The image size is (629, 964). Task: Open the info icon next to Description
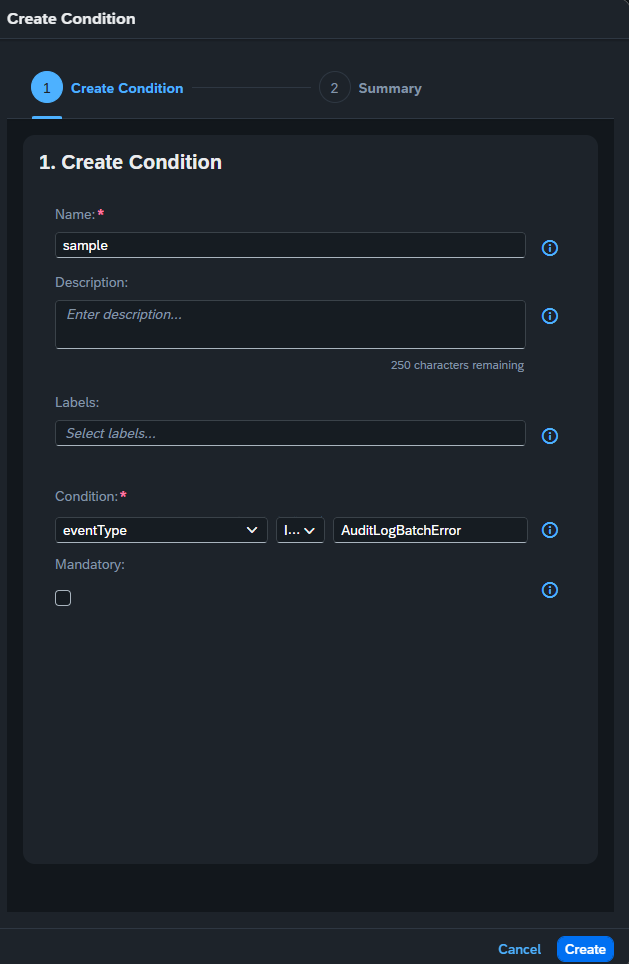550,316
